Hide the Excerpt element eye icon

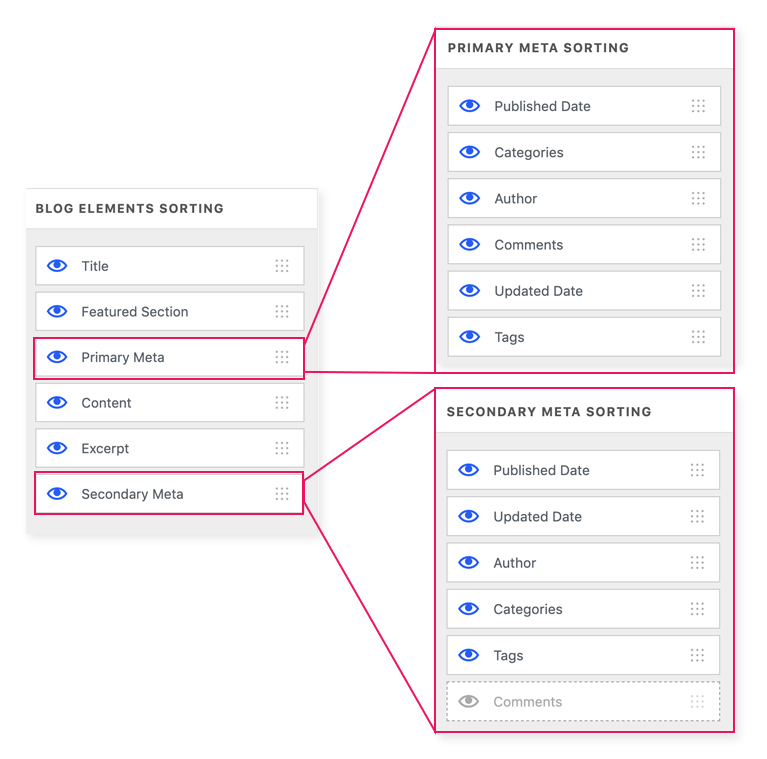coord(57,448)
